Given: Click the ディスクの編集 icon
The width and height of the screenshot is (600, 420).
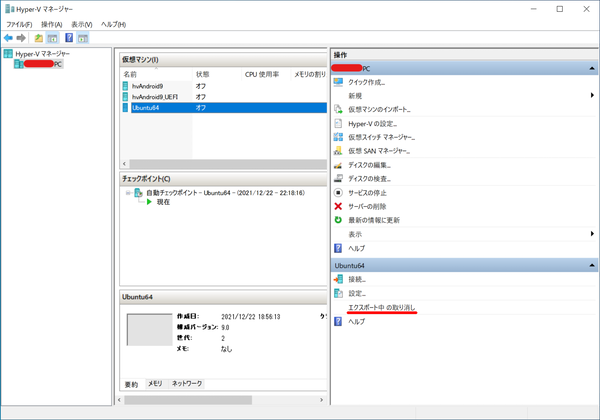Looking at the screenshot, I should click(338, 165).
